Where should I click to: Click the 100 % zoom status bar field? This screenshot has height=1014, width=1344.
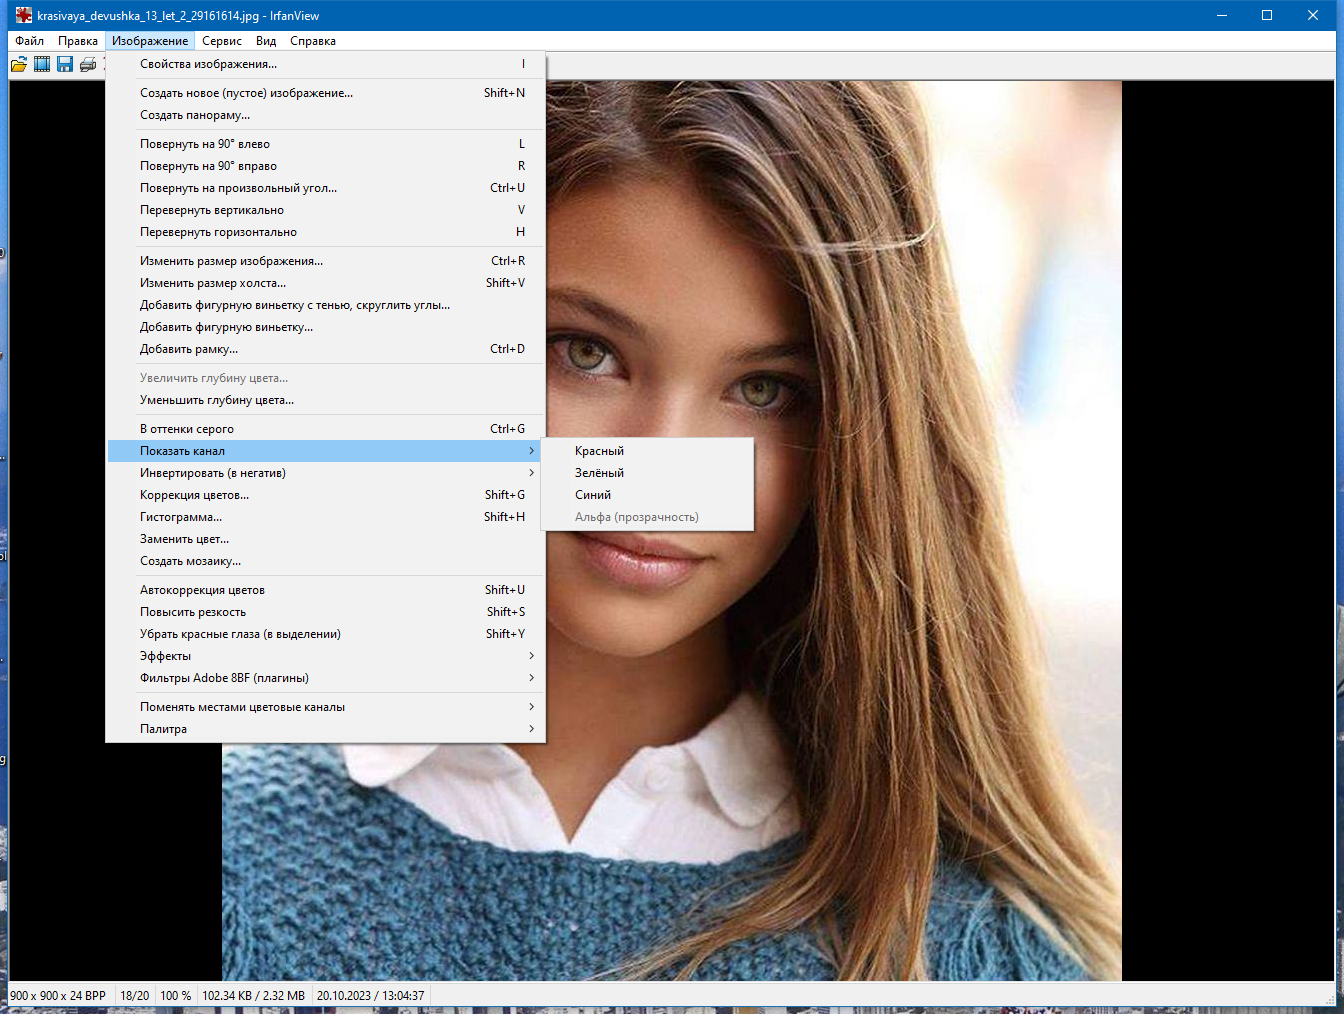click(x=176, y=996)
